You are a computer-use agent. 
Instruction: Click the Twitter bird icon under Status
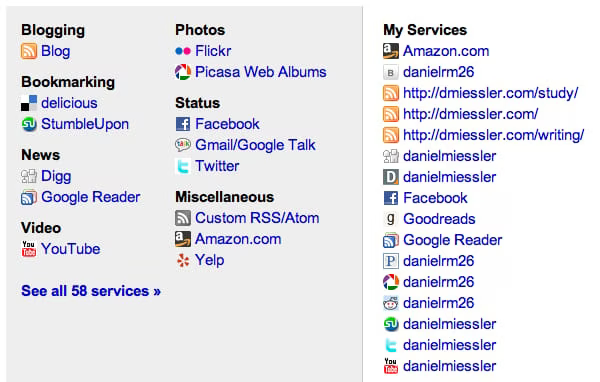[183, 166]
